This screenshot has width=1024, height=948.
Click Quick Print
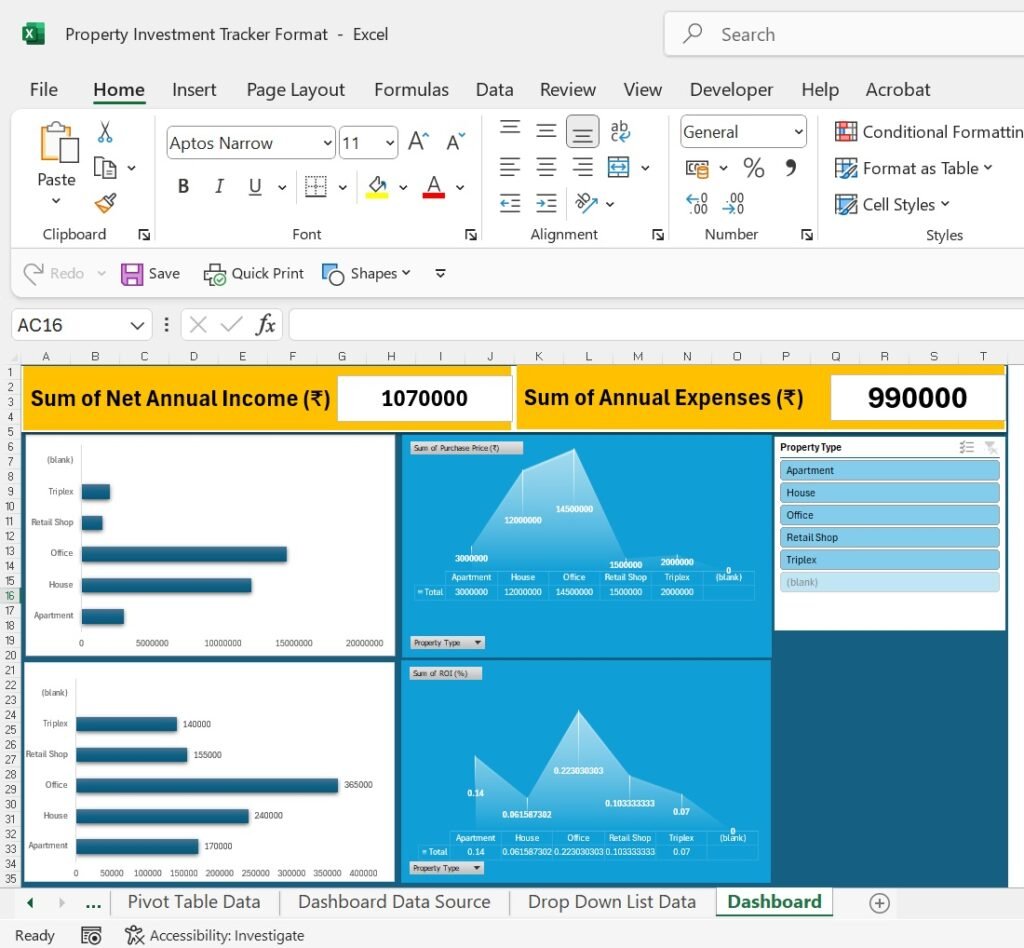click(x=253, y=274)
